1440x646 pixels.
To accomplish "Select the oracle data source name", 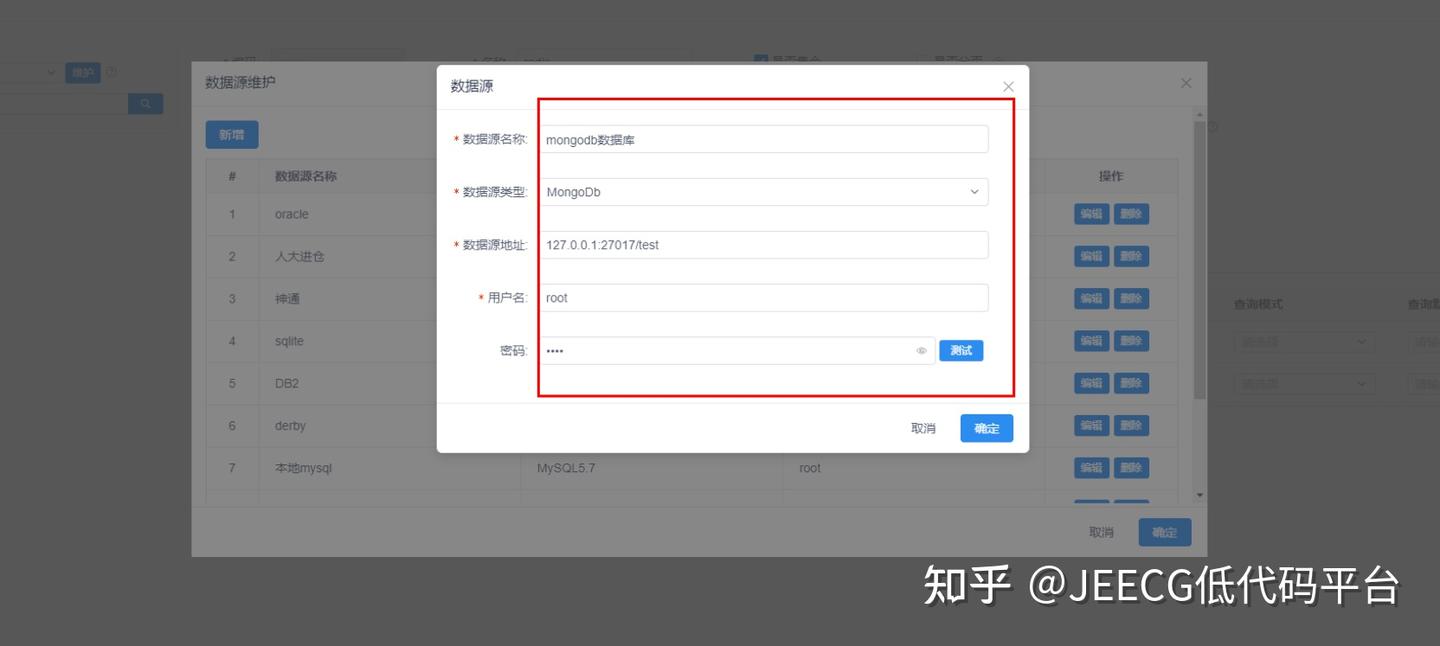I will (x=292, y=214).
